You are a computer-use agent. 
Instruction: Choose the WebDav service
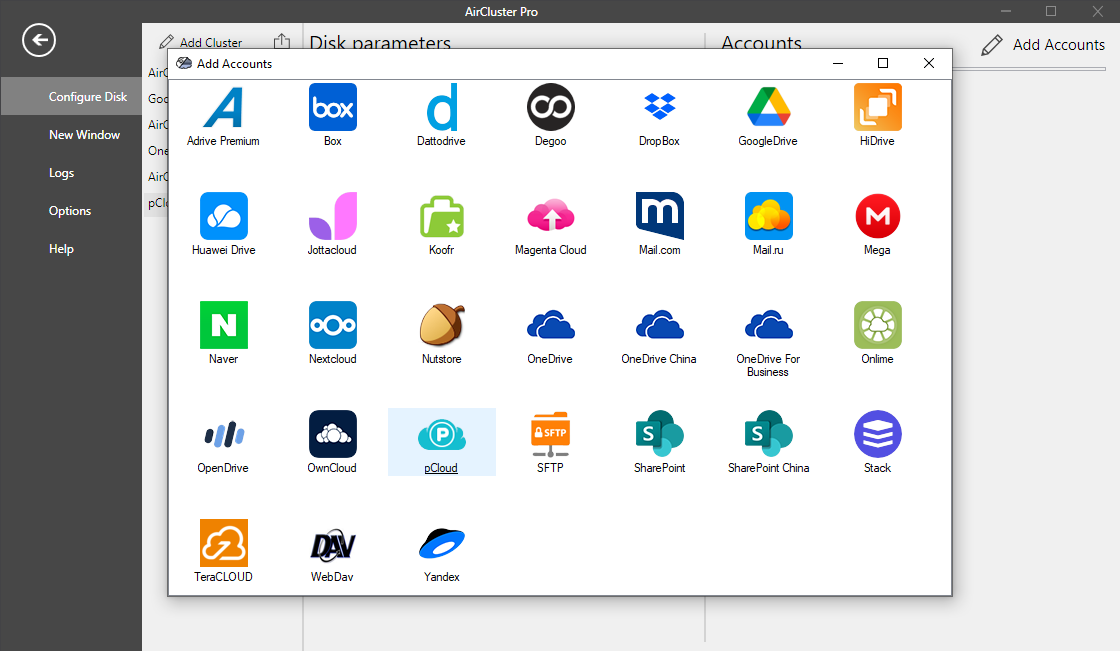[332, 550]
